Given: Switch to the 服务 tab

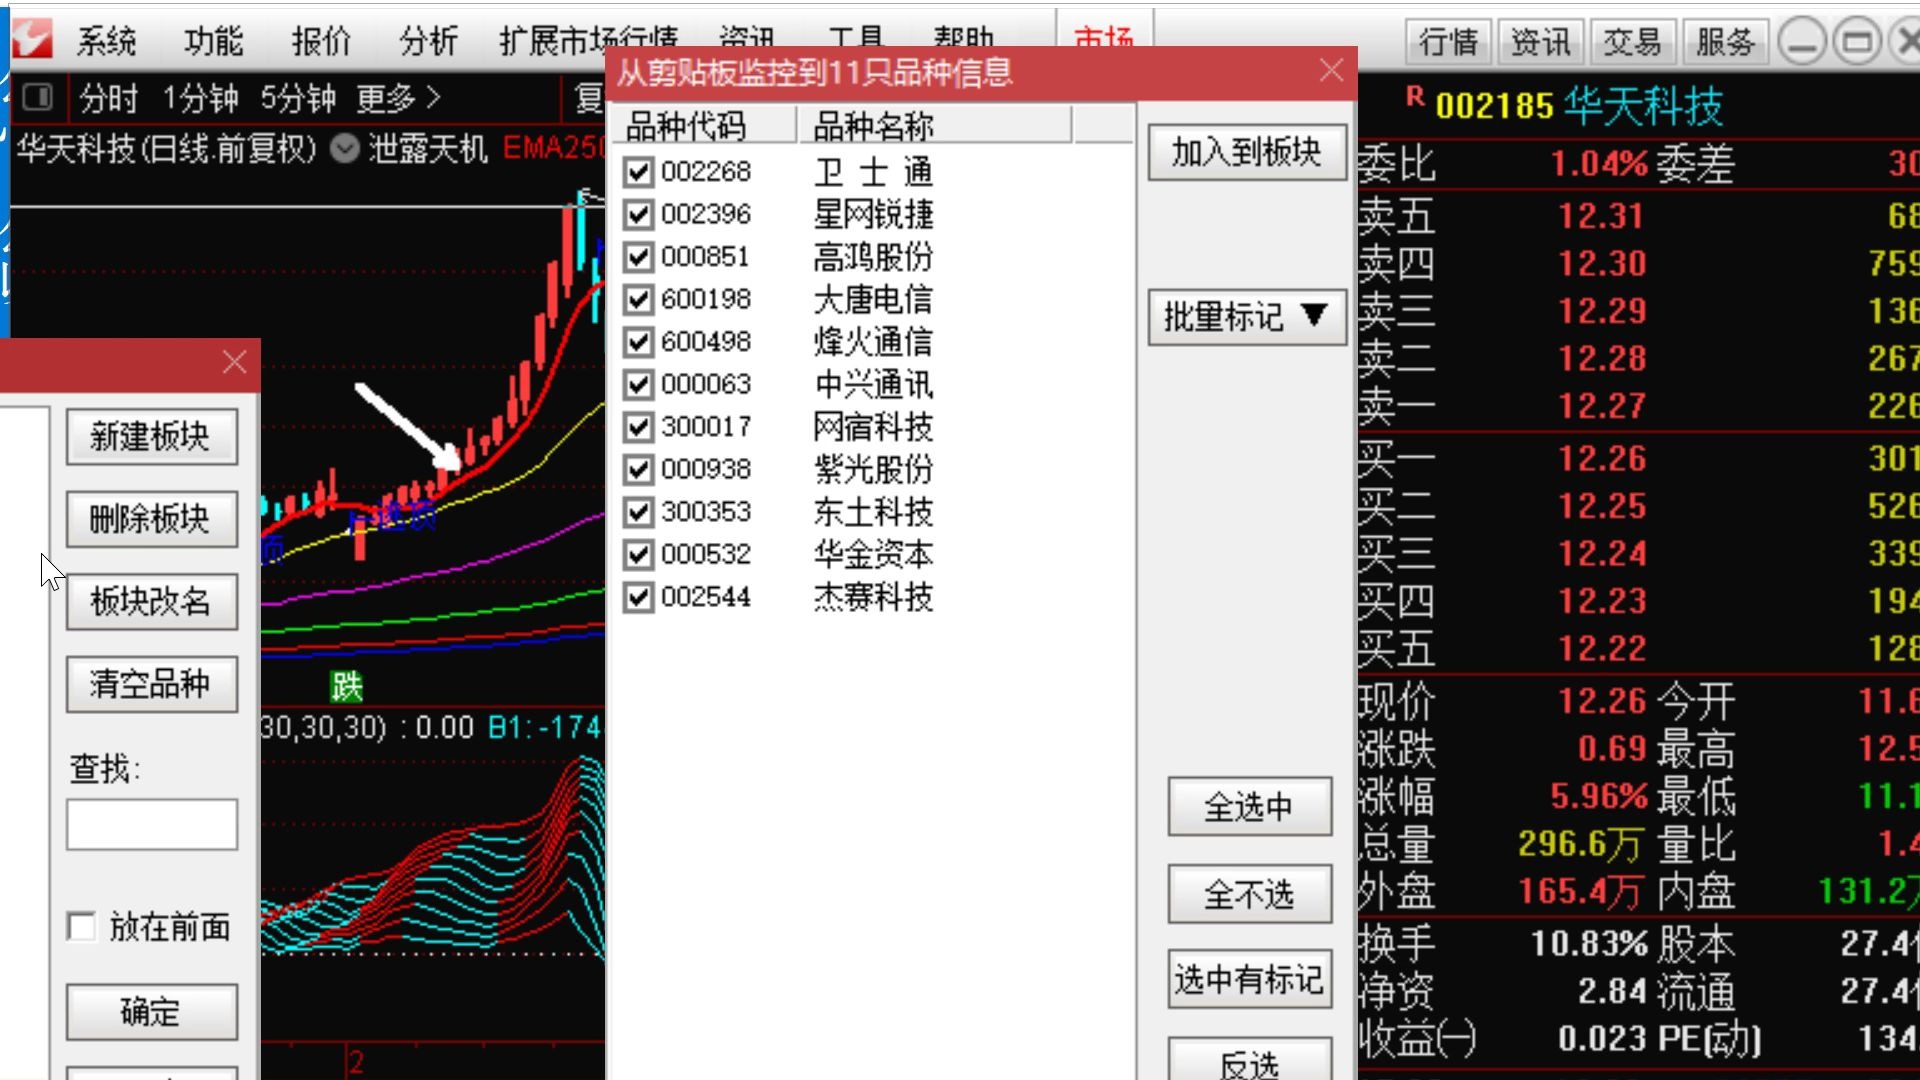Looking at the screenshot, I should 1725,42.
